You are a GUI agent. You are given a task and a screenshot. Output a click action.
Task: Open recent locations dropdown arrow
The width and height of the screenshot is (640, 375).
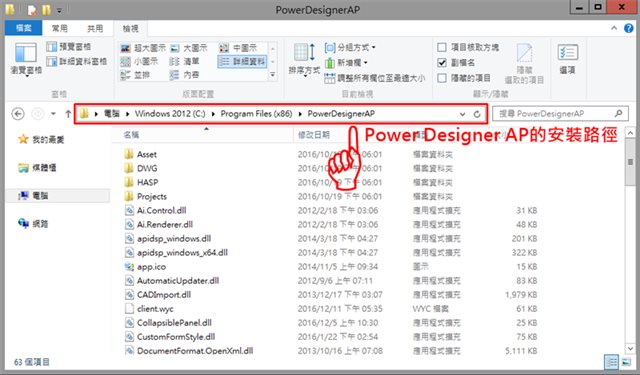pyautogui.click(x=53, y=114)
